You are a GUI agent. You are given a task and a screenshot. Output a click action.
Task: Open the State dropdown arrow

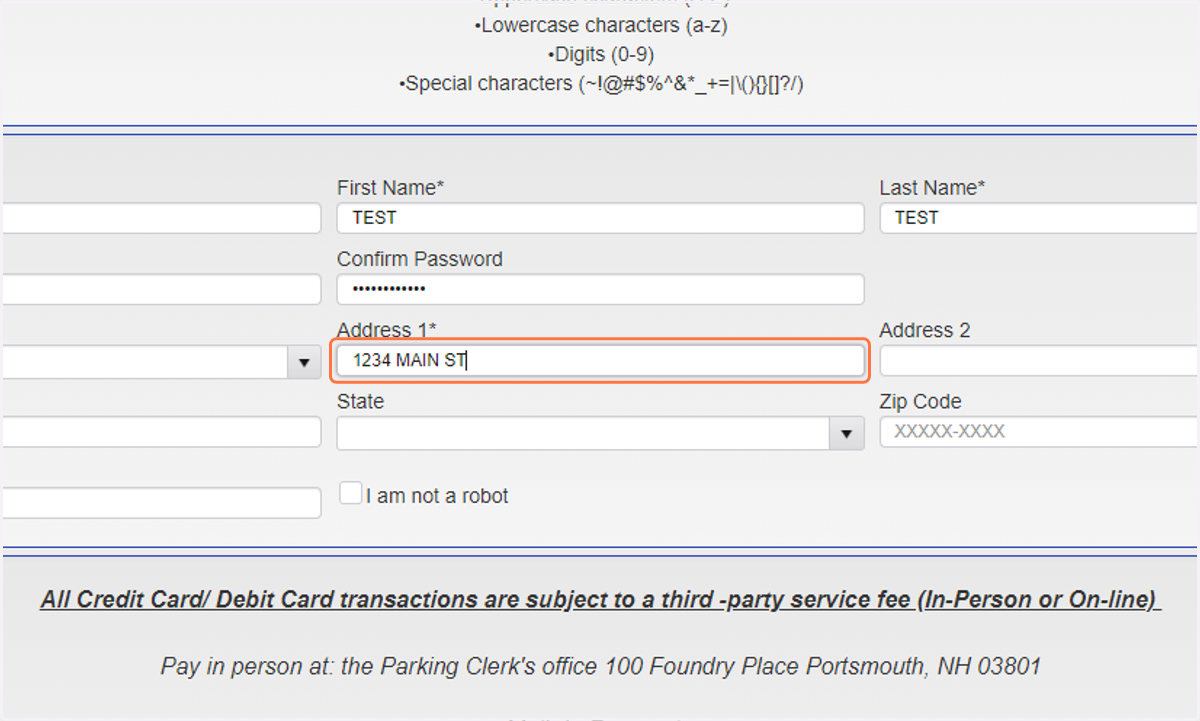847,434
